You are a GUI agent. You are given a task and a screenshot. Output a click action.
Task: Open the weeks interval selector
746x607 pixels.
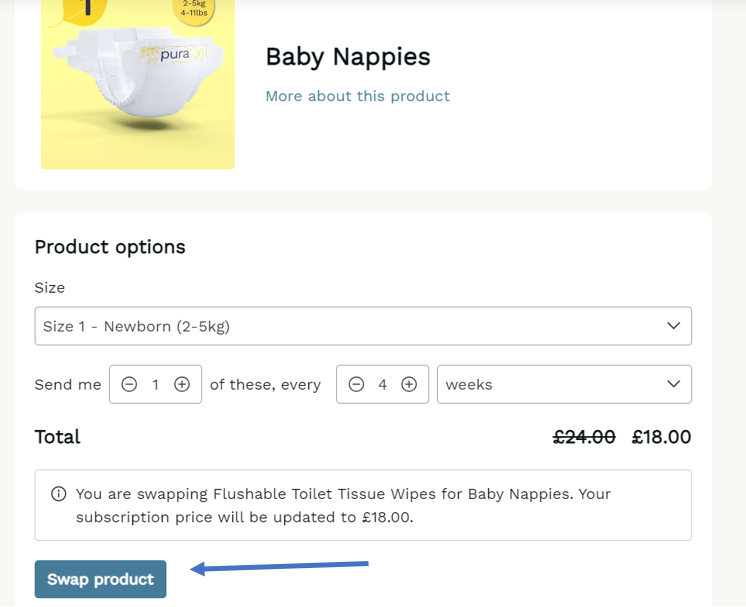[x=564, y=384]
